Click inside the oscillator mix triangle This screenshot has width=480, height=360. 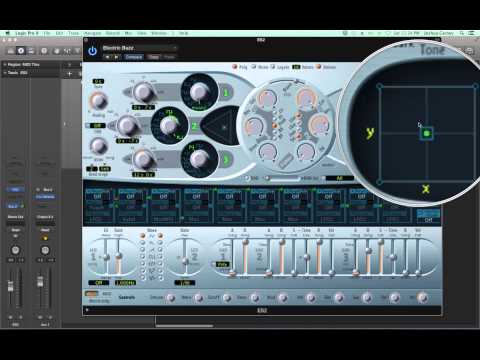pos(224,127)
